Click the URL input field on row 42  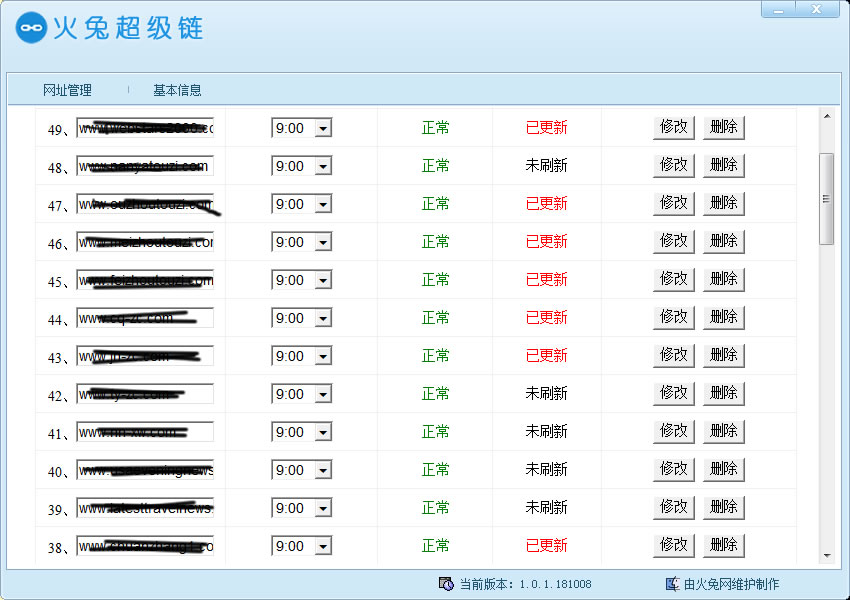point(145,393)
